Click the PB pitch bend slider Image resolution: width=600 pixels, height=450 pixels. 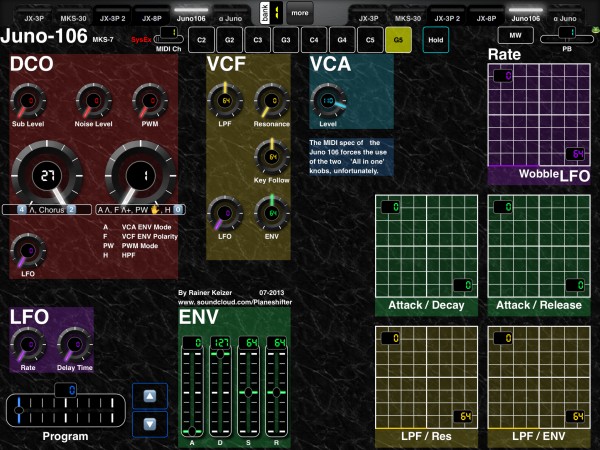click(x=567, y=36)
